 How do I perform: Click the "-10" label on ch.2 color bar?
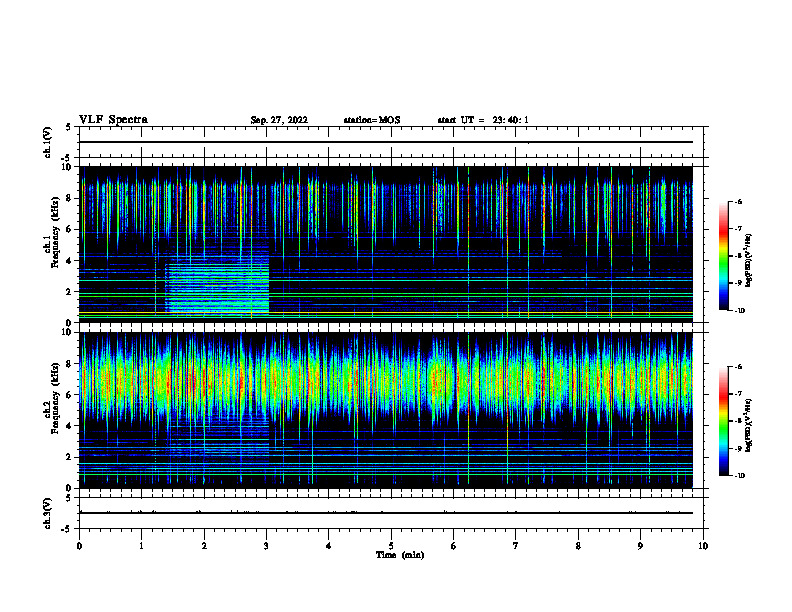coord(739,476)
